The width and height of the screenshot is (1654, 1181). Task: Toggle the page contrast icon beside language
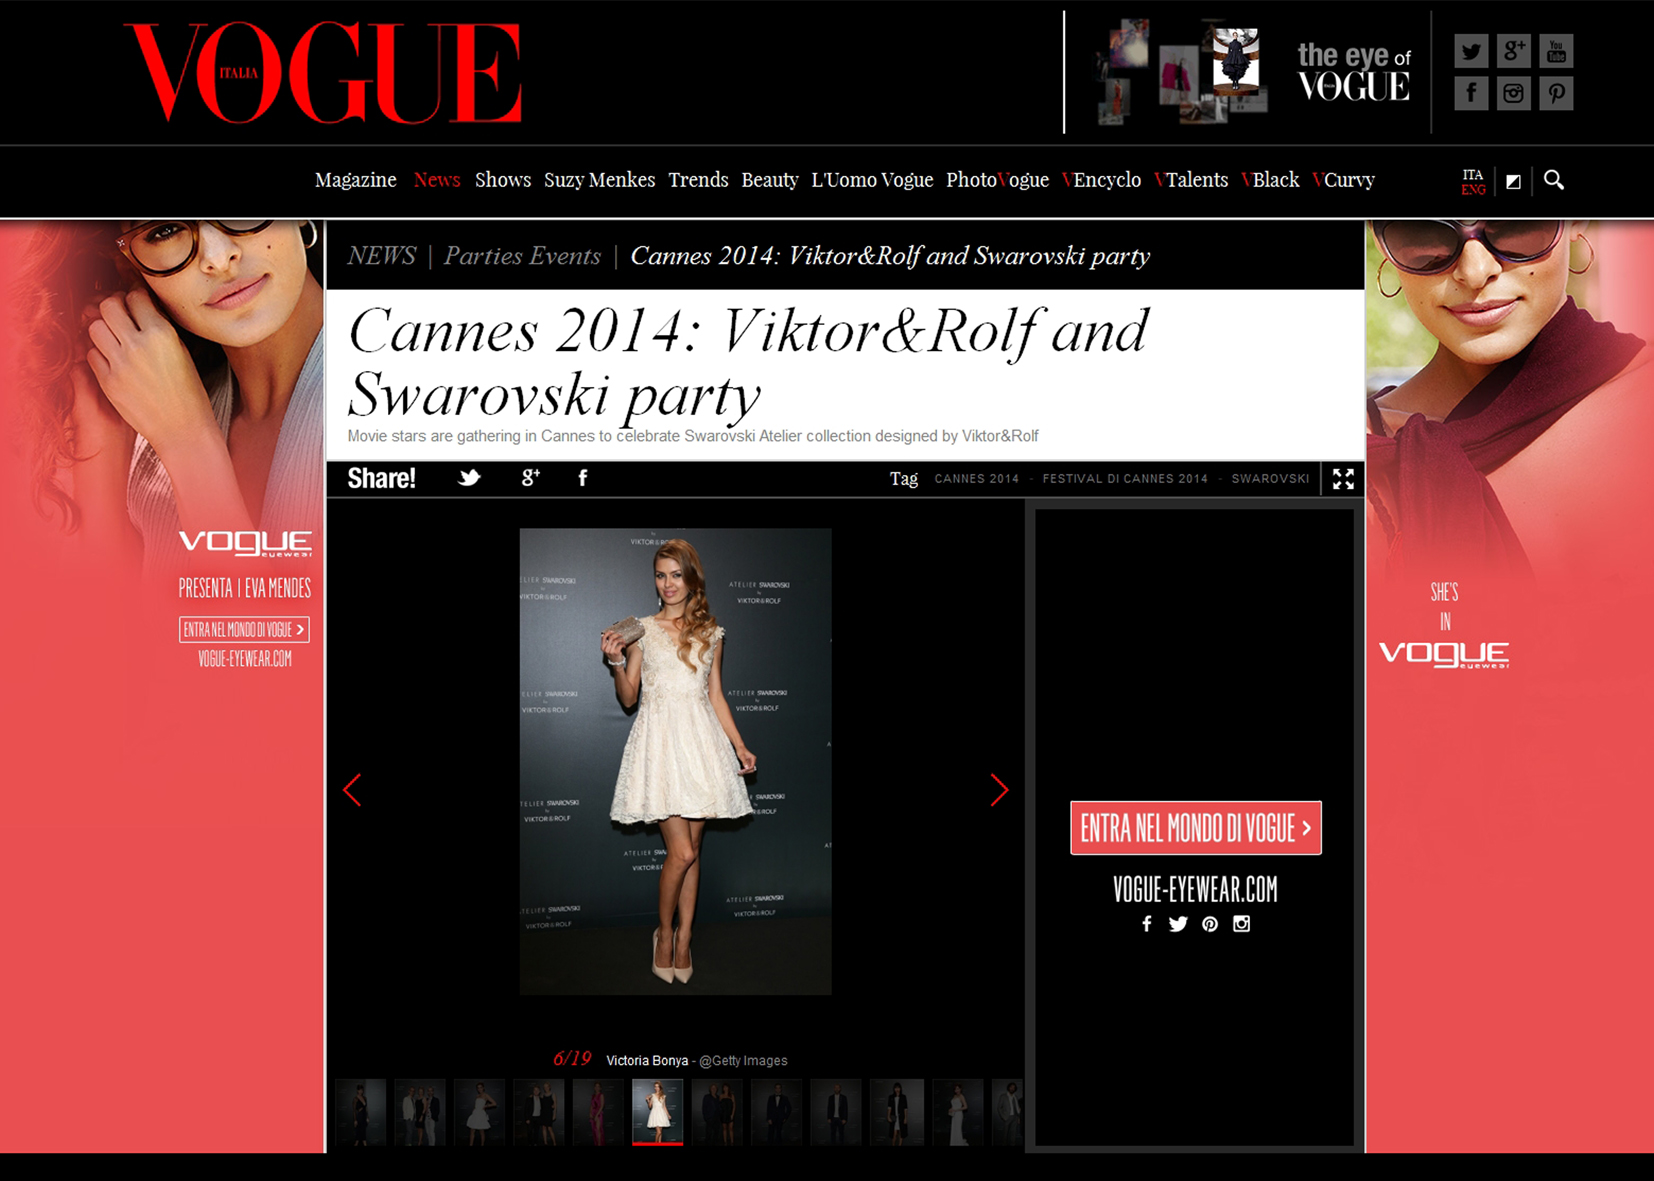pyautogui.click(x=1513, y=181)
